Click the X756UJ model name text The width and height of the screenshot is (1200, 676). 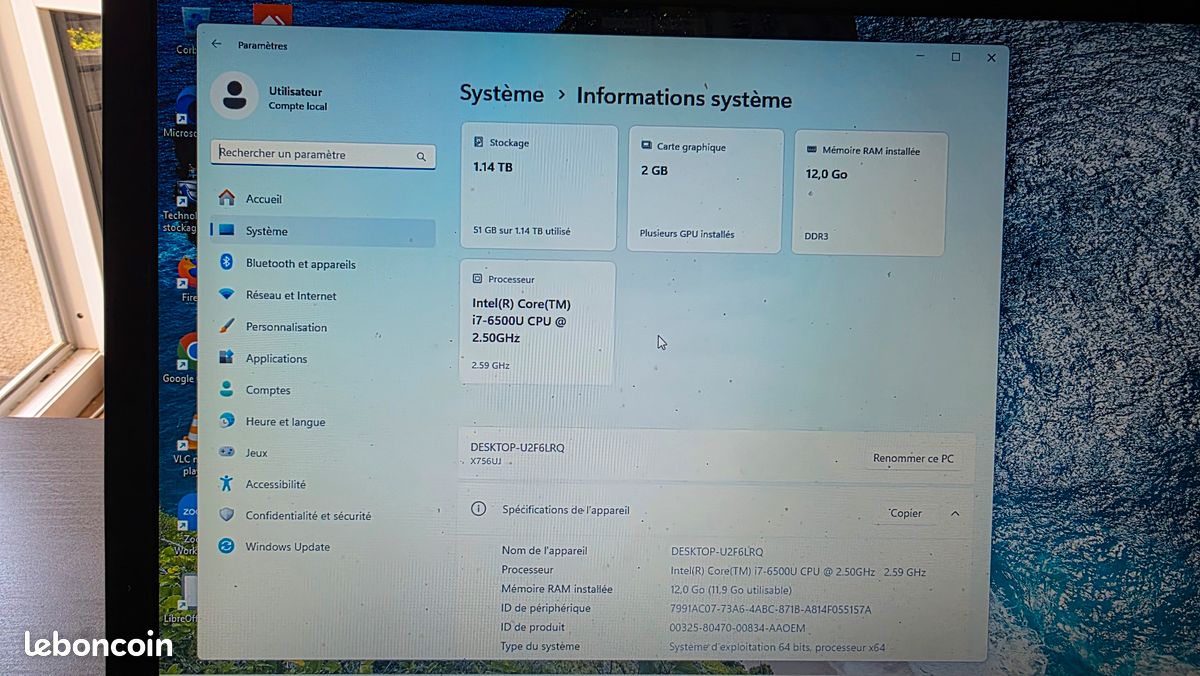(x=488, y=462)
